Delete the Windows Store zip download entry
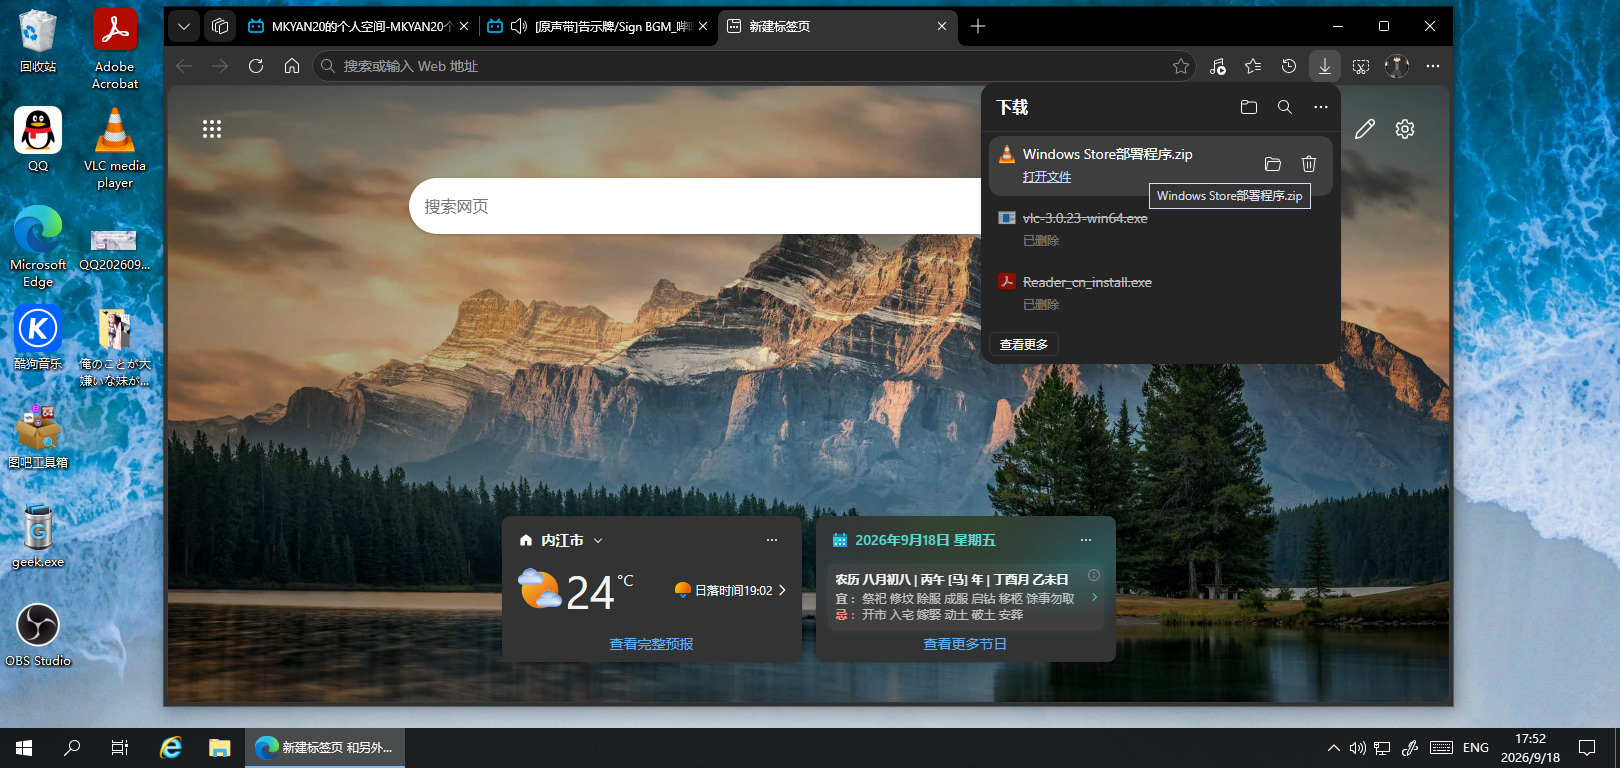The width and height of the screenshot is (1620, 768). [x=1309, y=164]
